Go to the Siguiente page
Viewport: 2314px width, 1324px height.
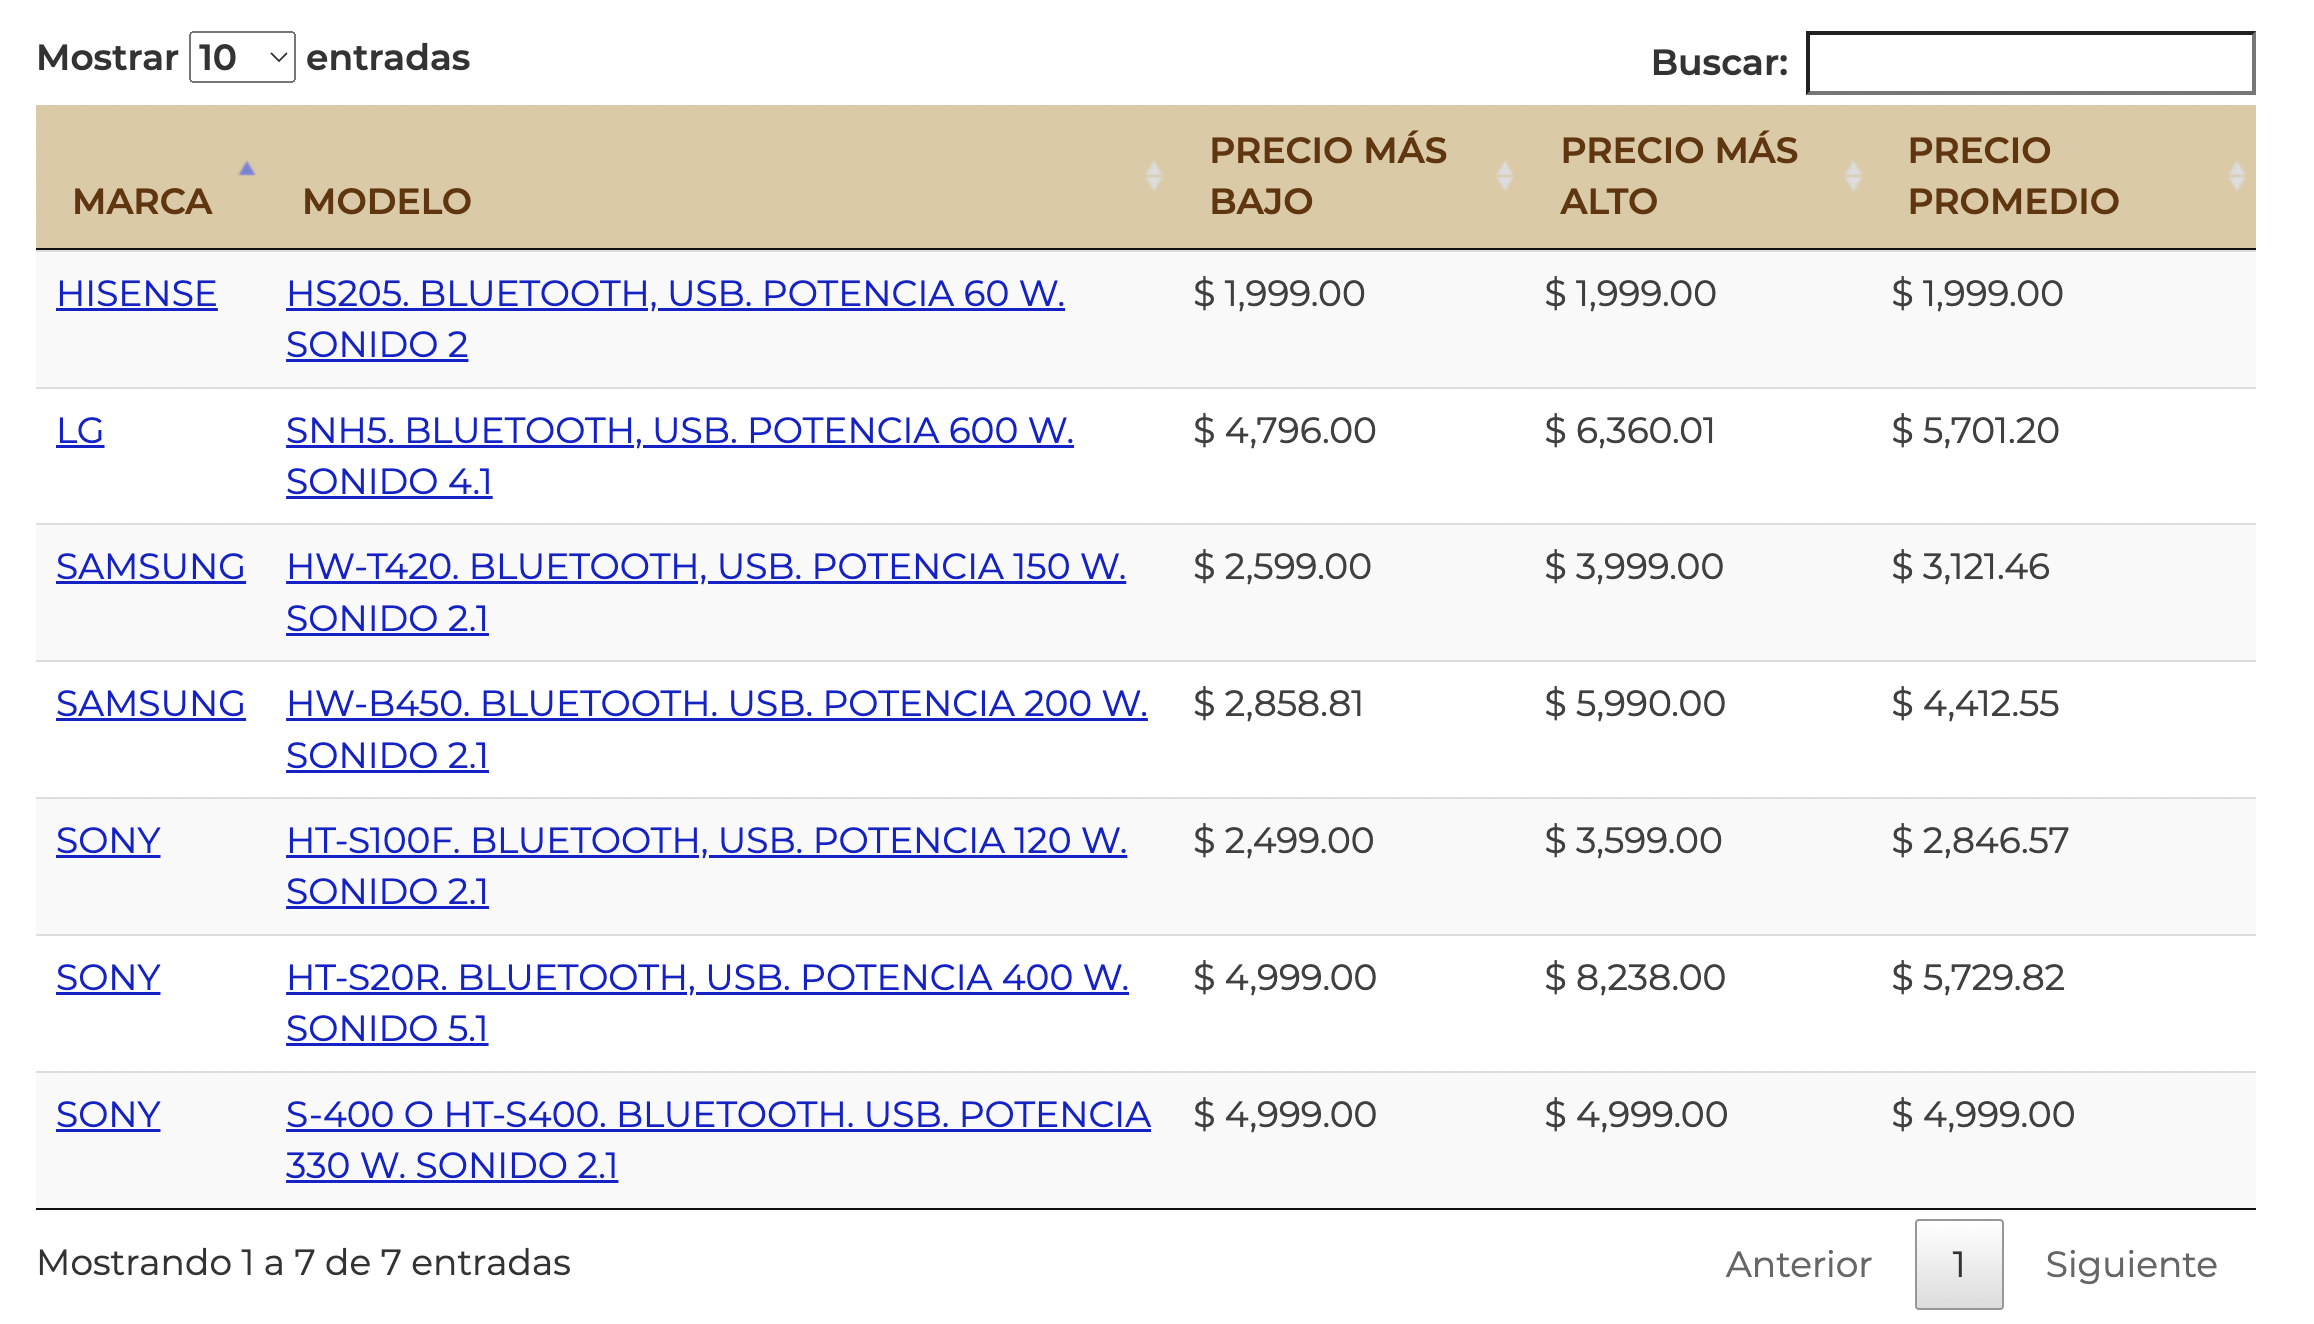click(x=2130, y=1265)
